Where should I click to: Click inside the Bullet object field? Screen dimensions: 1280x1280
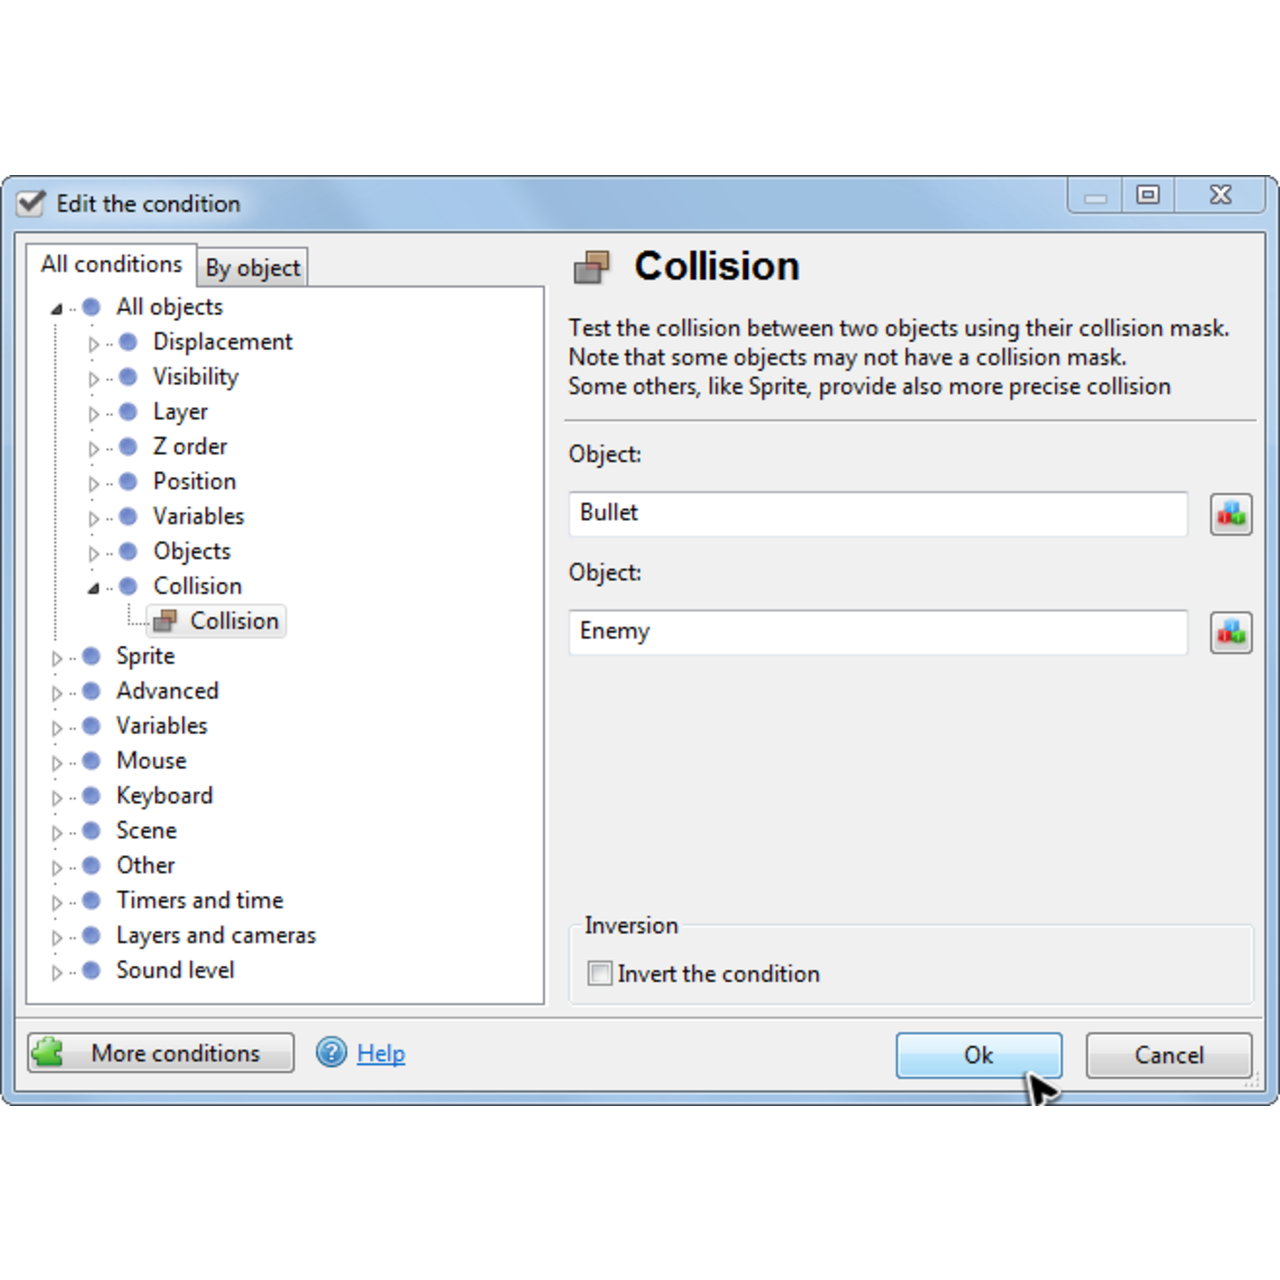point(877,513)
